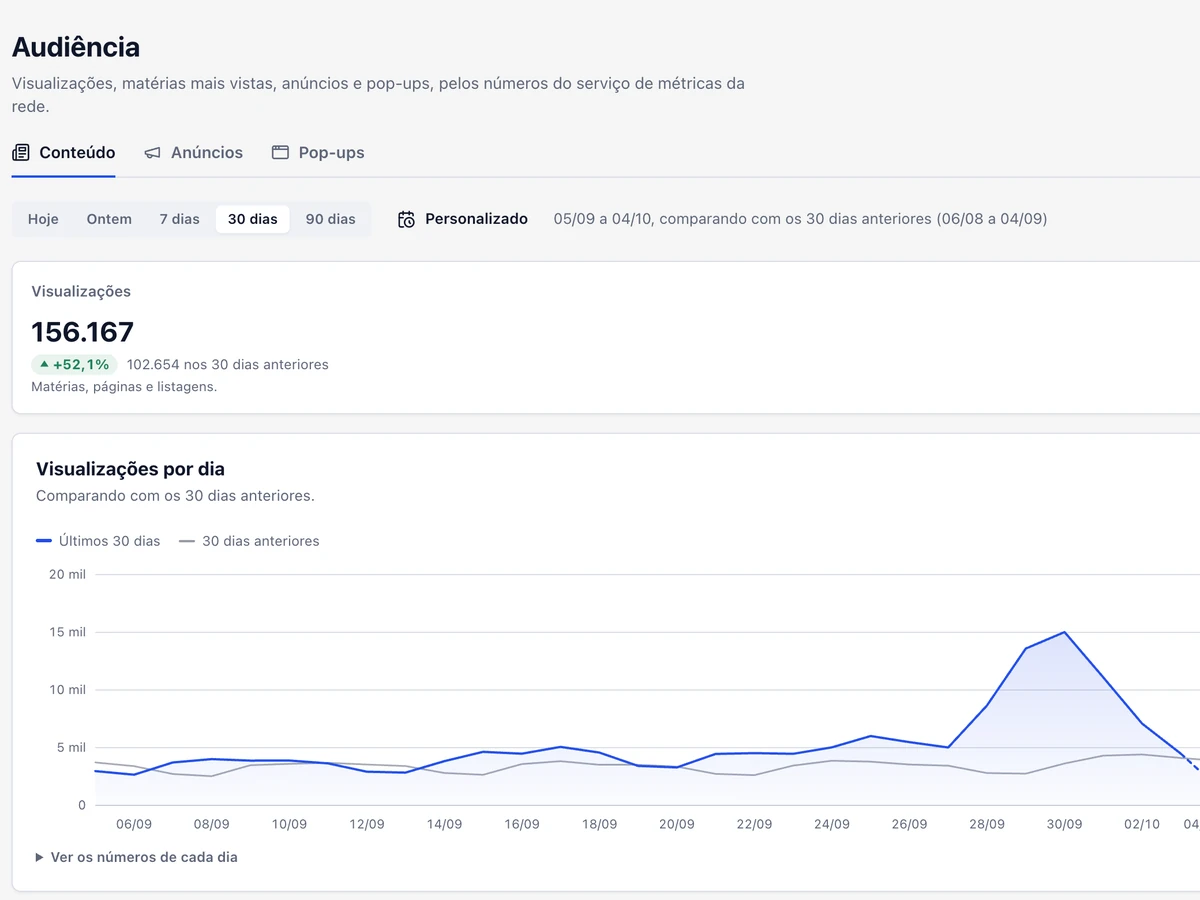The width and height of the screenshot is (1200, 900).
Task: Select the Hoje period
Action: coord(43,219)
